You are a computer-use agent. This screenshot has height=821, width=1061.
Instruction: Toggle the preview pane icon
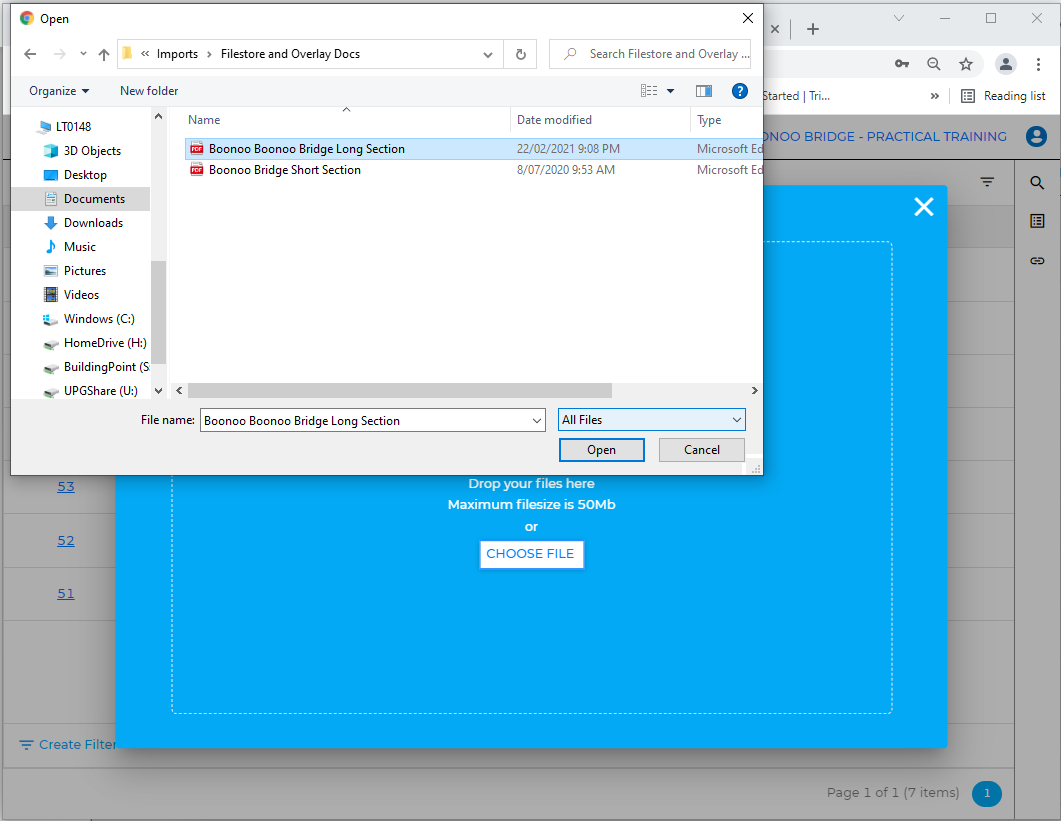click(704, 91)
